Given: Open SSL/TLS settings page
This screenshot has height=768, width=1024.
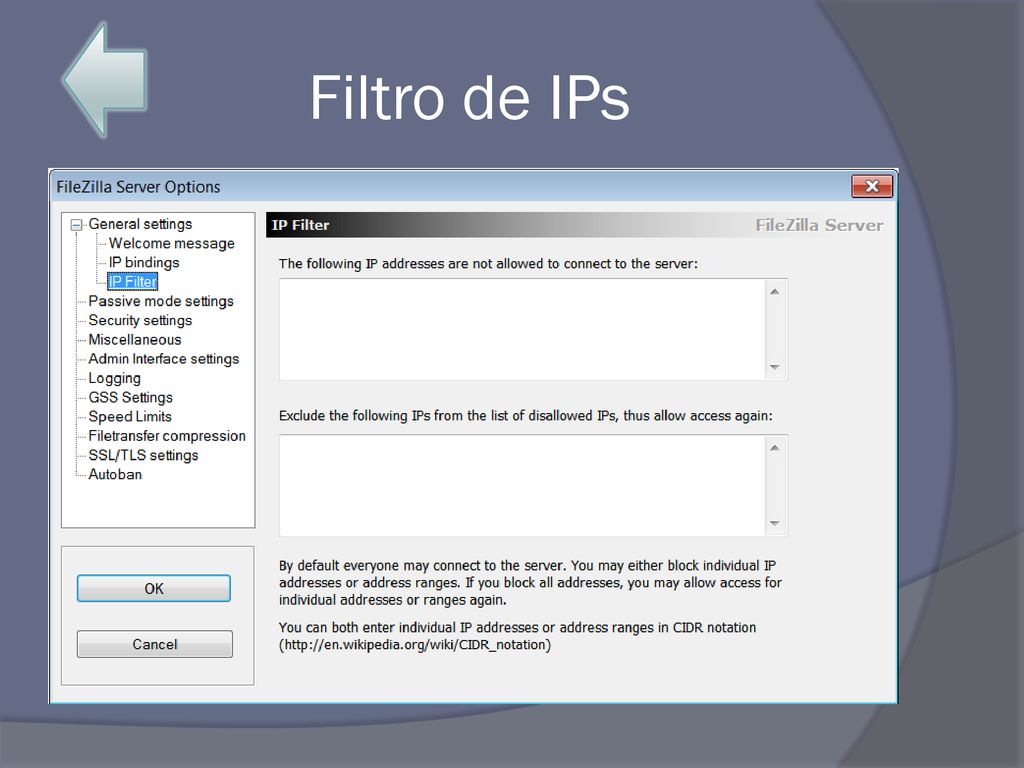Looking at the screenshot, I should 143,455.
